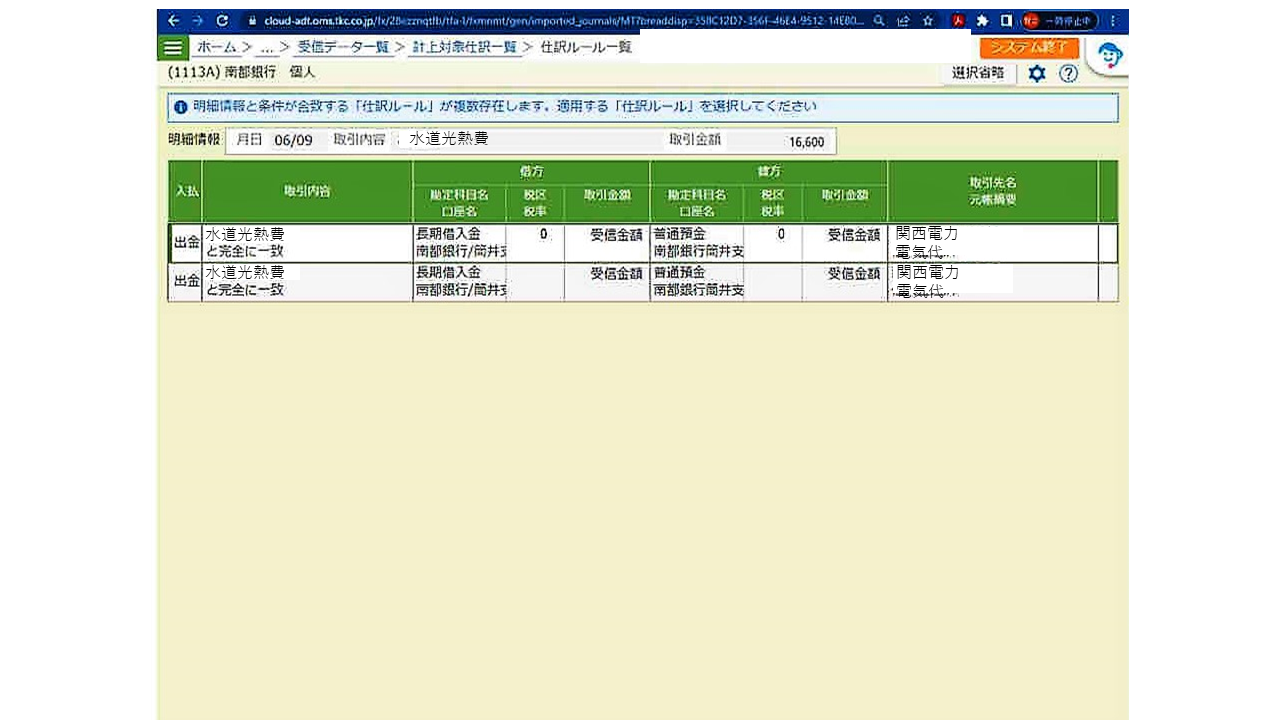
Task: Go back using browser back arrow
Action: tap(173, 20)
